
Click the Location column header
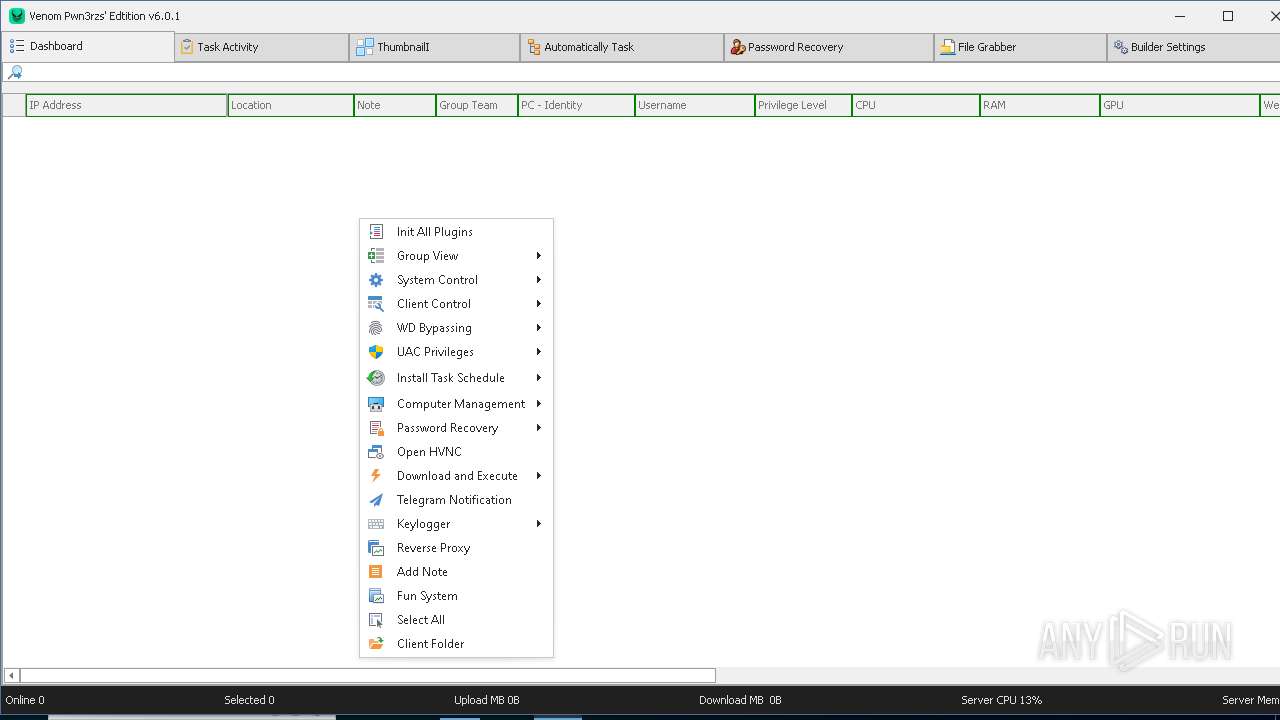(x=290, y=105)
